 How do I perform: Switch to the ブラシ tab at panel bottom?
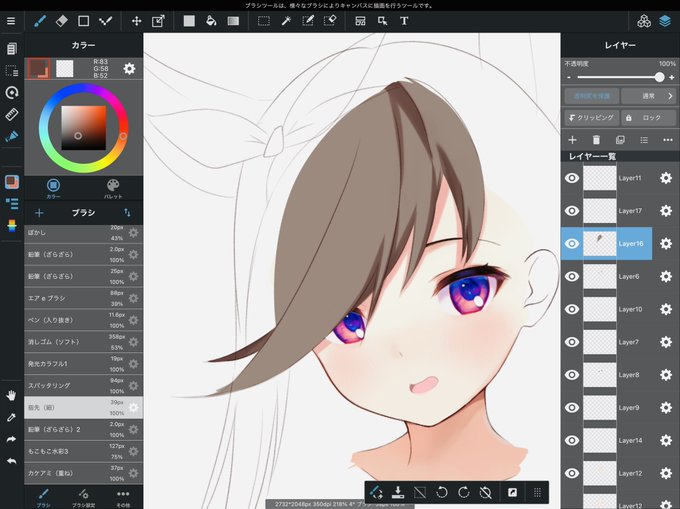coord(43,498)
